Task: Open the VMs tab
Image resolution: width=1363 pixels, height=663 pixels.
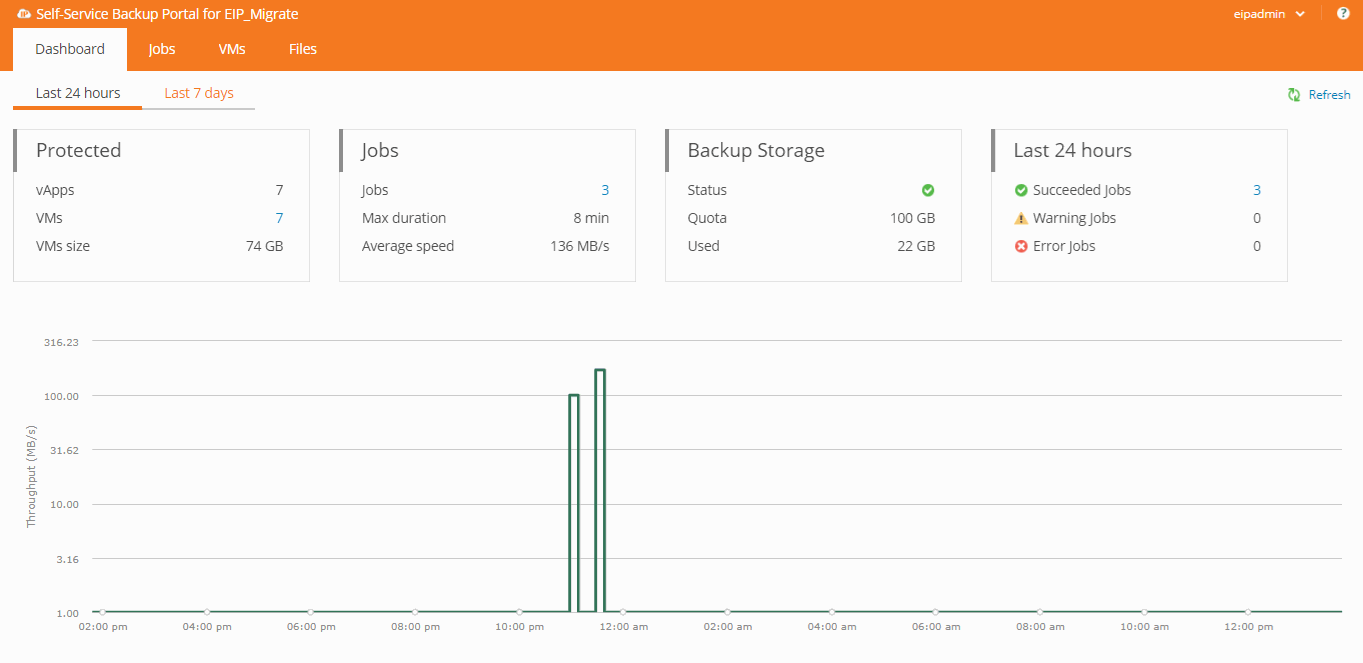Action: tap(232, 49)
